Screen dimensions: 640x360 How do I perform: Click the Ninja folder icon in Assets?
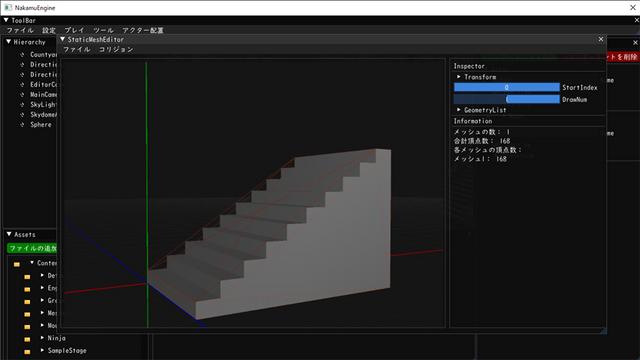click(x=27, y=339)
